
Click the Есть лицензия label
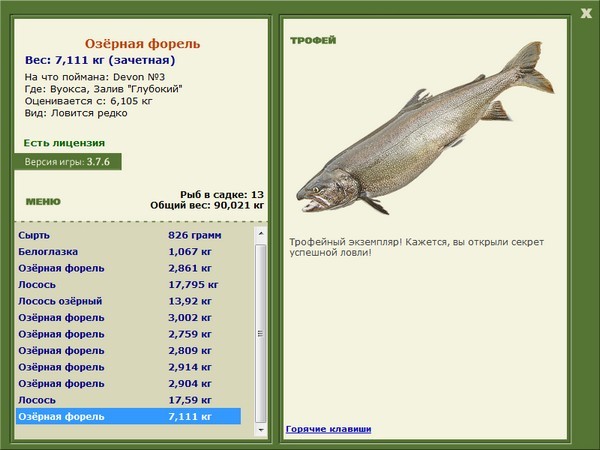pyautogui.click(x=64, y=143)
